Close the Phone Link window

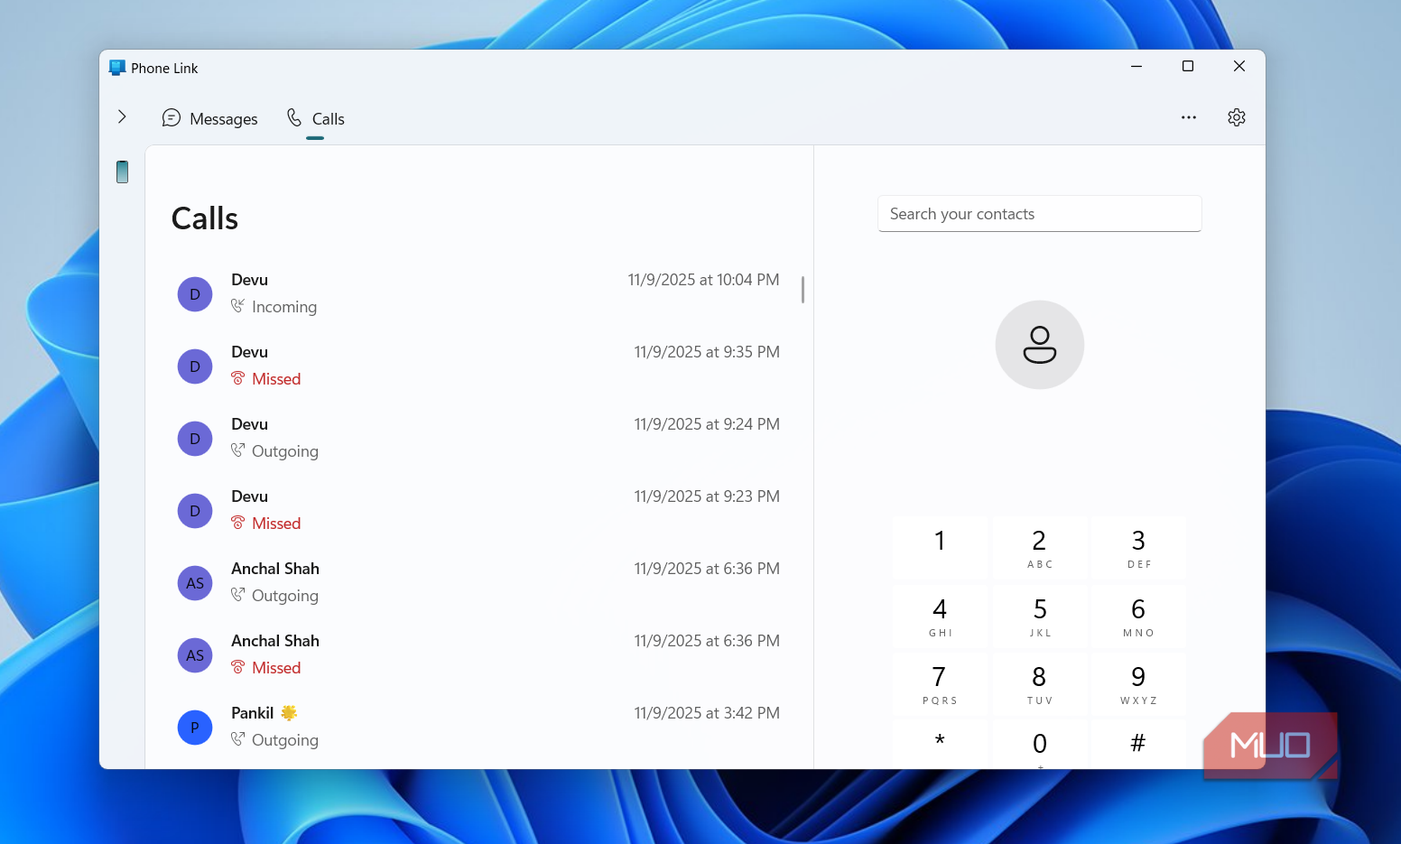point(1239,67)
